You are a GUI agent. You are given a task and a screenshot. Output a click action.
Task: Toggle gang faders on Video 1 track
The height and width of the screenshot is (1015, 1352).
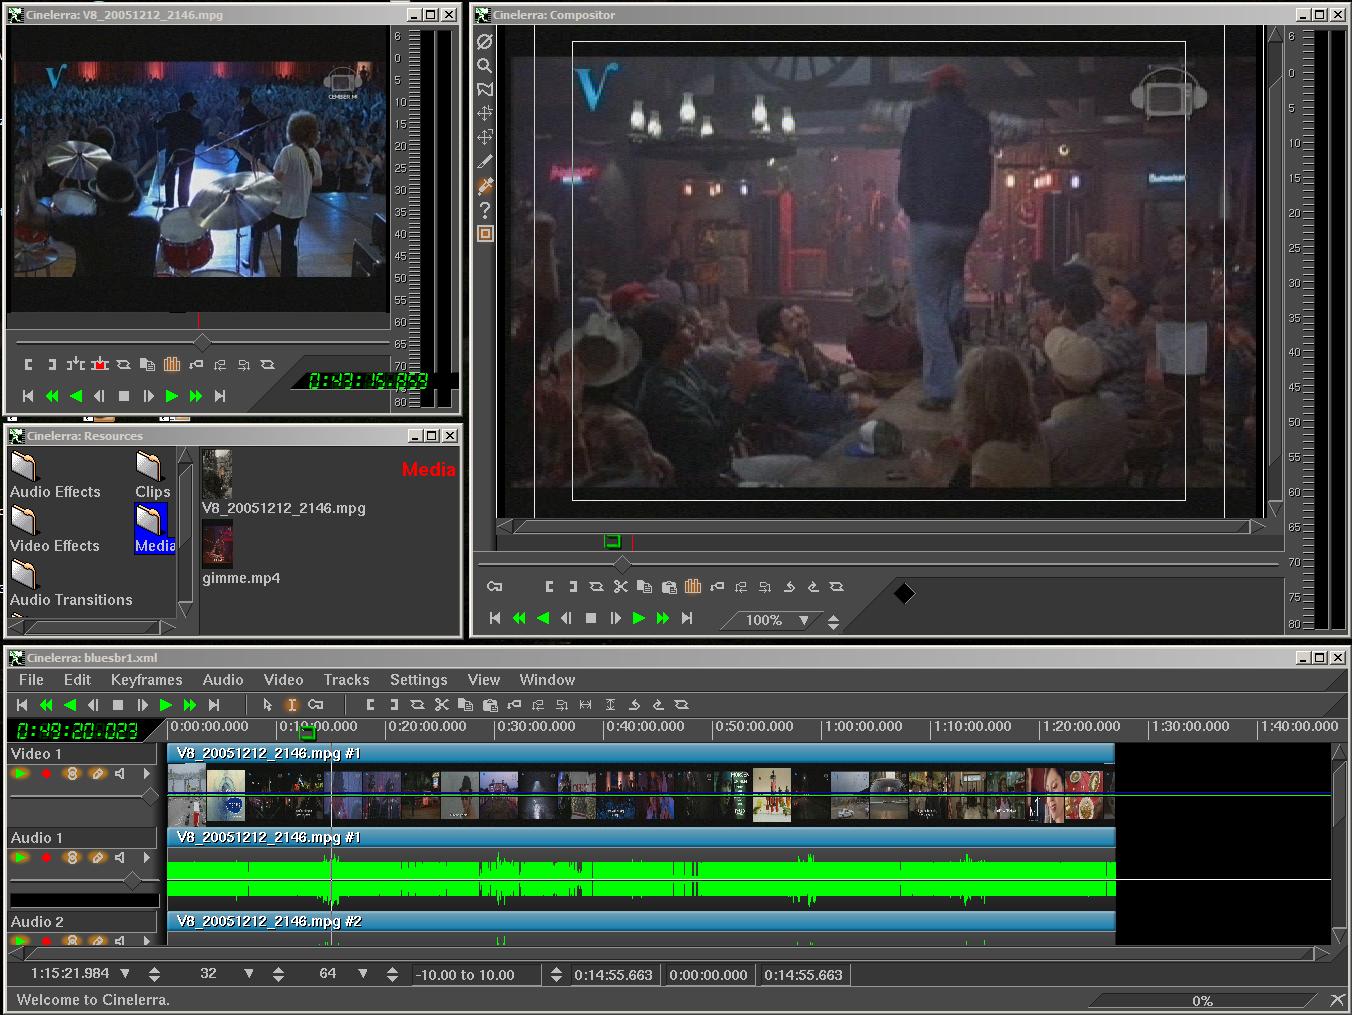click(x=71, y=773)
